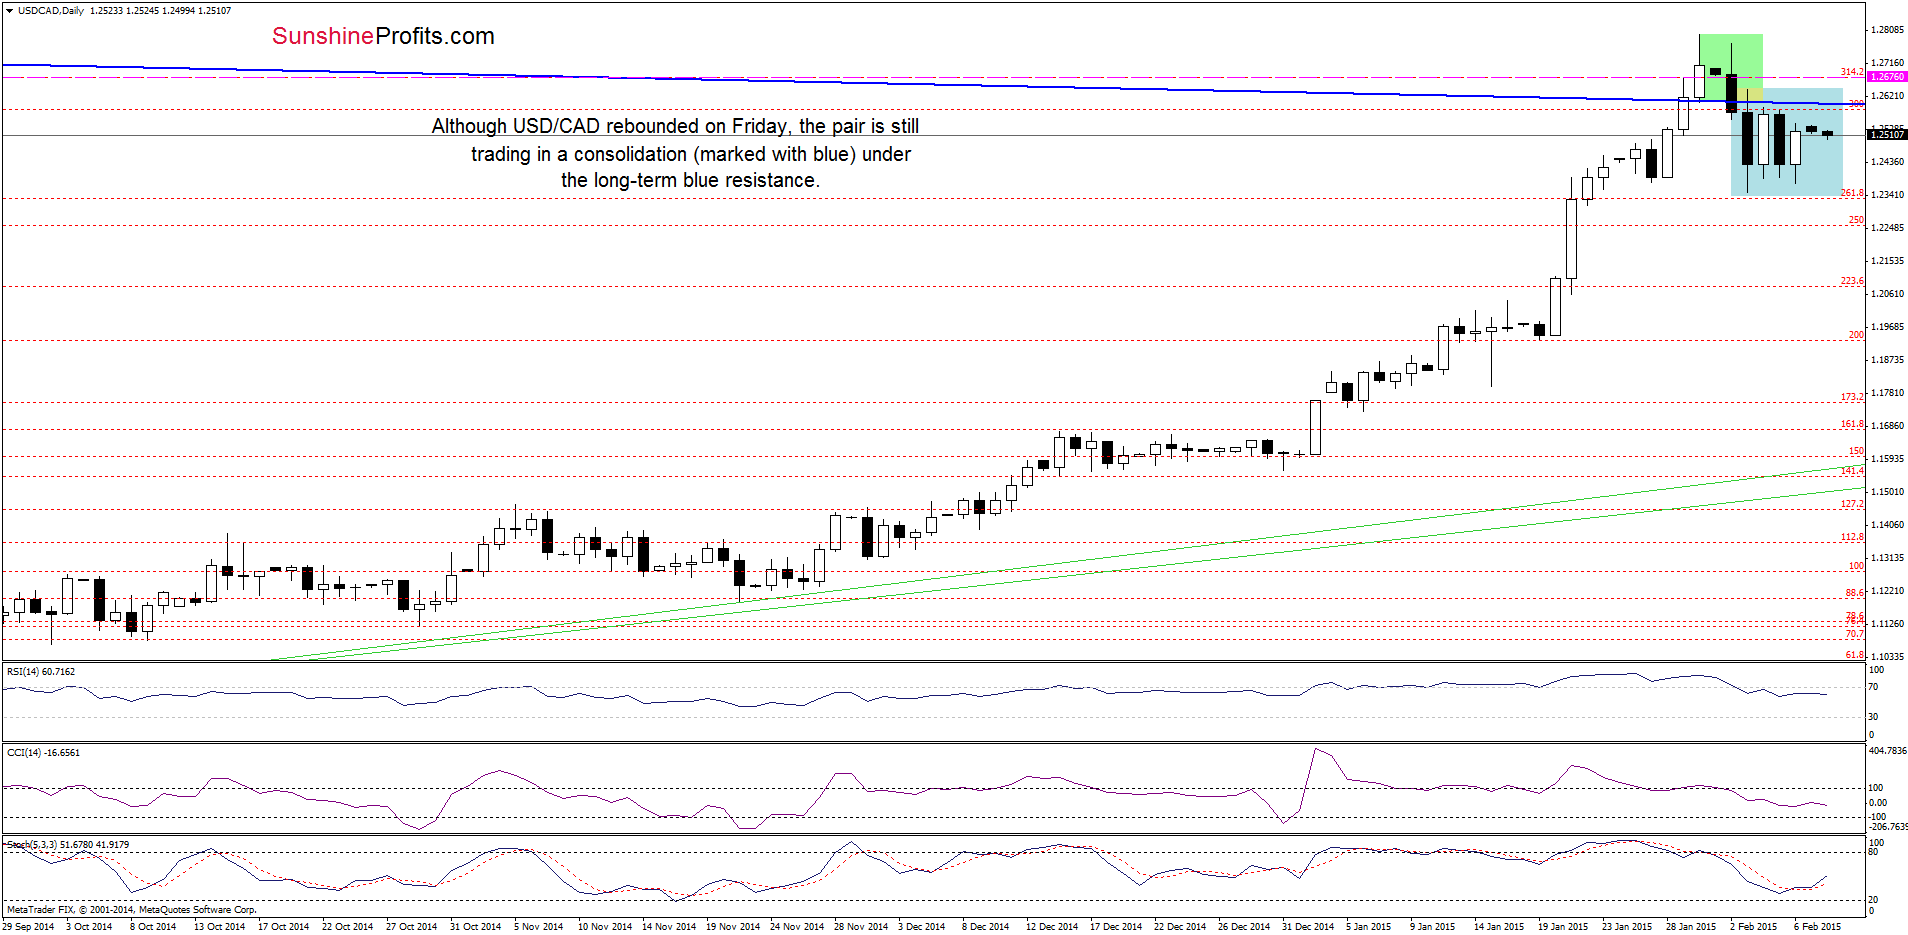The image size is (1908, 935).
Task: Click the 1.27160 price axis label
Action: coord(1887,63)
